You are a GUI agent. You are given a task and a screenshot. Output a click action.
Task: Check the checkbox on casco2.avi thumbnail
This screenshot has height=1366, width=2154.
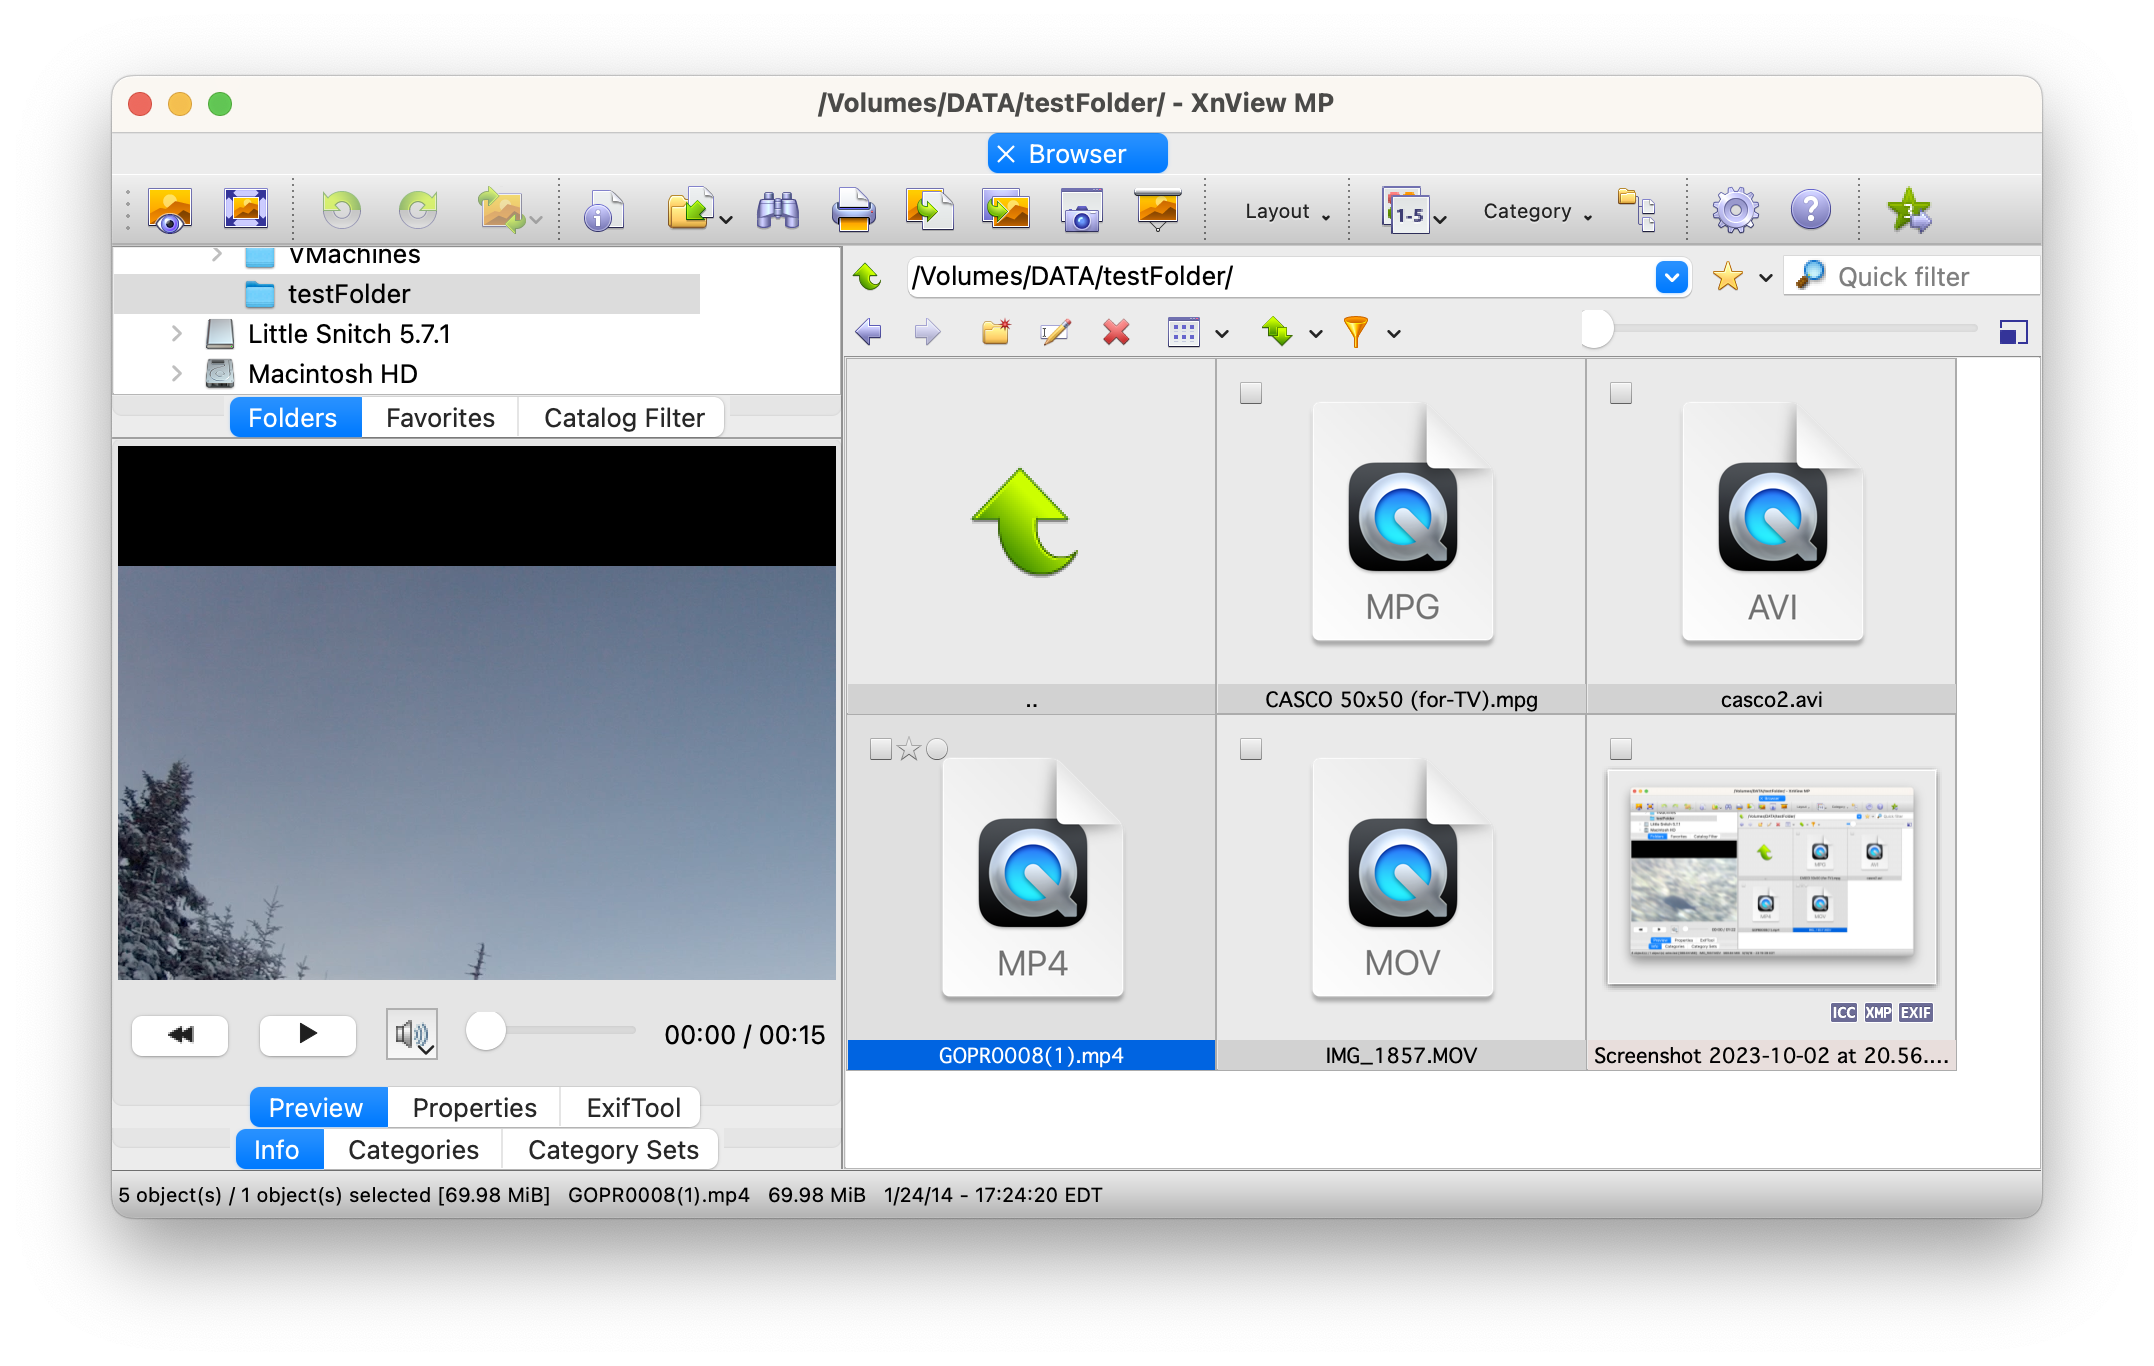point(1621,393)
